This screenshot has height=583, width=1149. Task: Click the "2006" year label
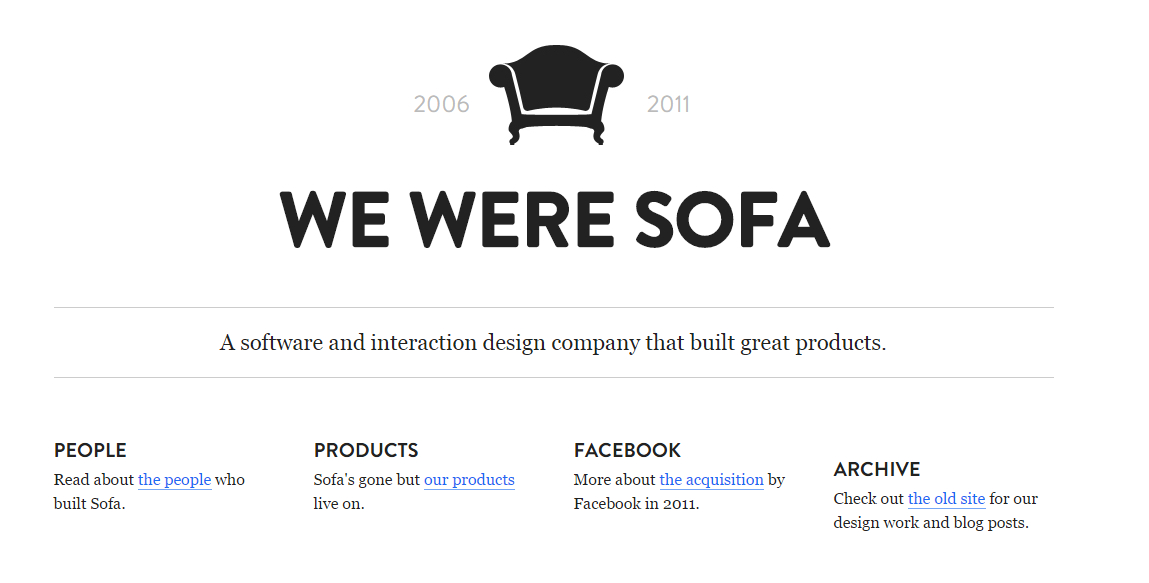click(441, 104)
